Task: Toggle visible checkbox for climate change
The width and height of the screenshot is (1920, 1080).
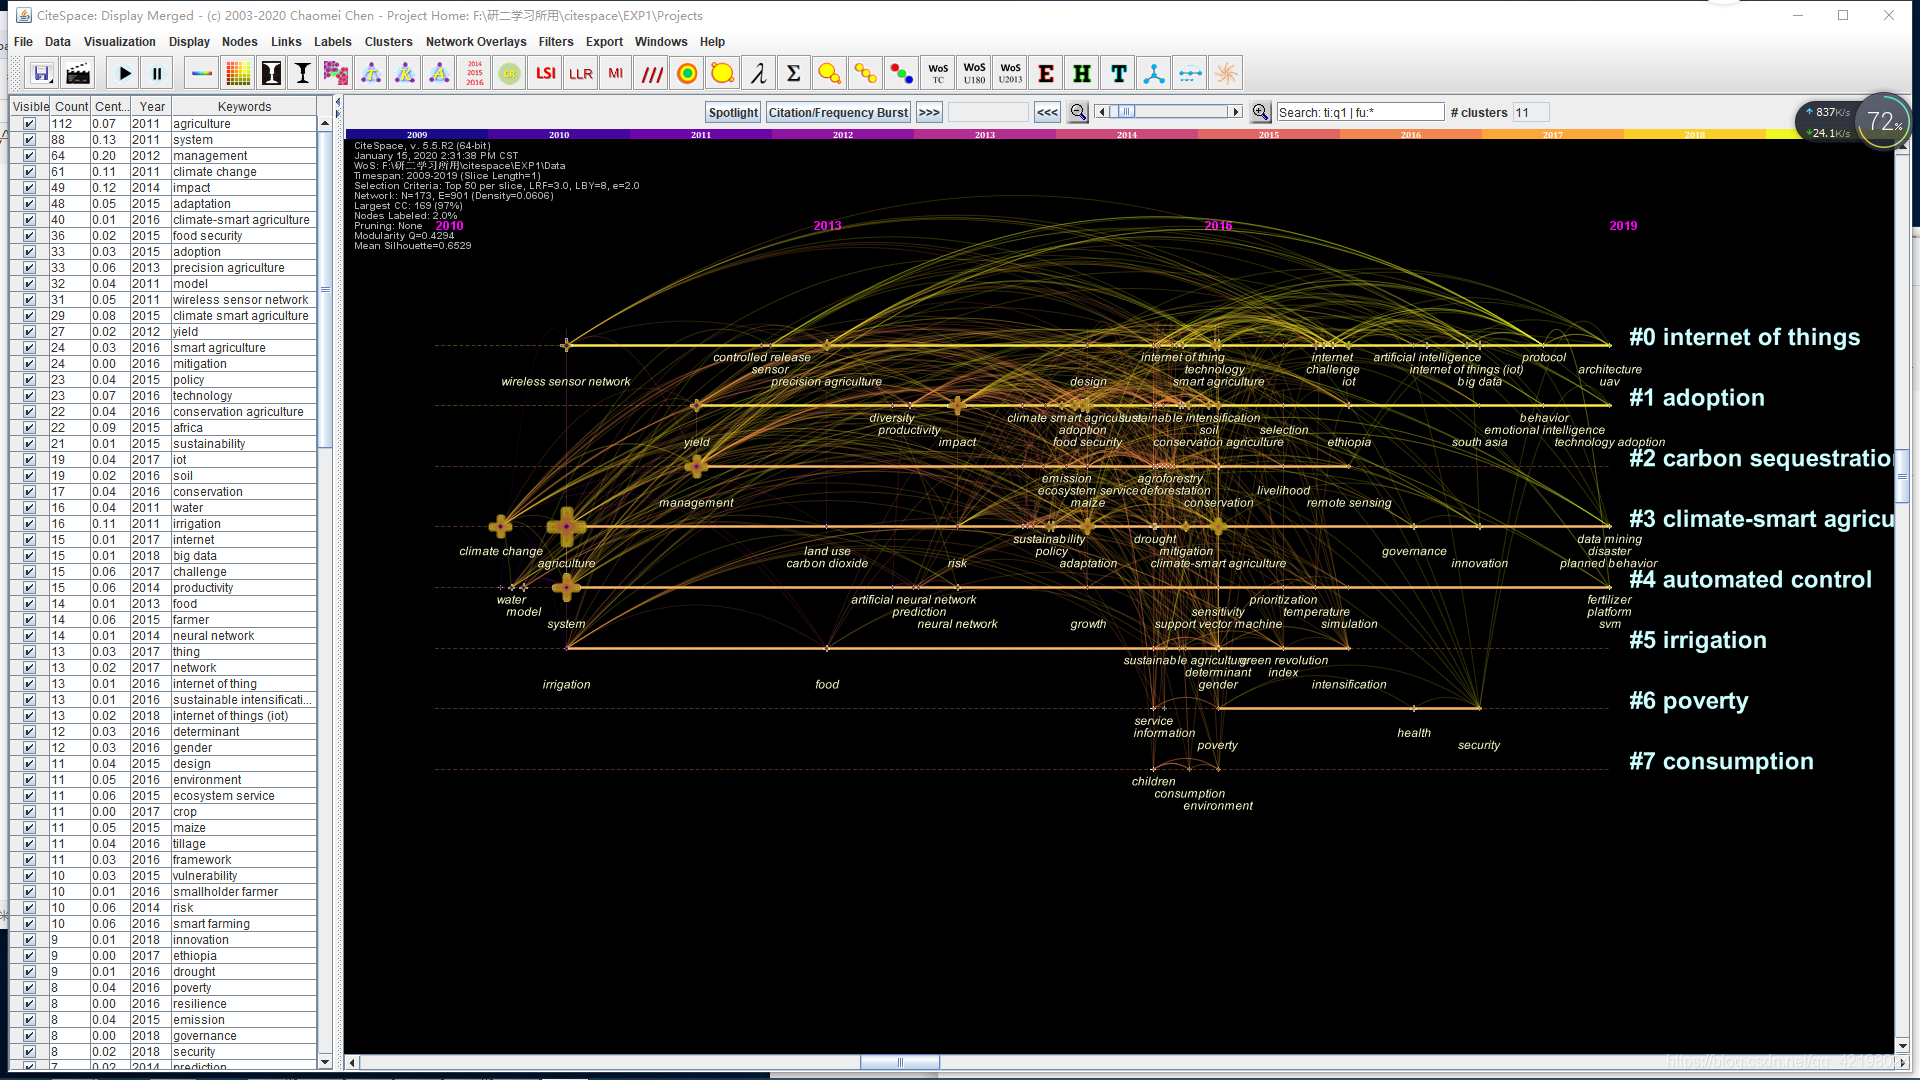Action: 29,172
